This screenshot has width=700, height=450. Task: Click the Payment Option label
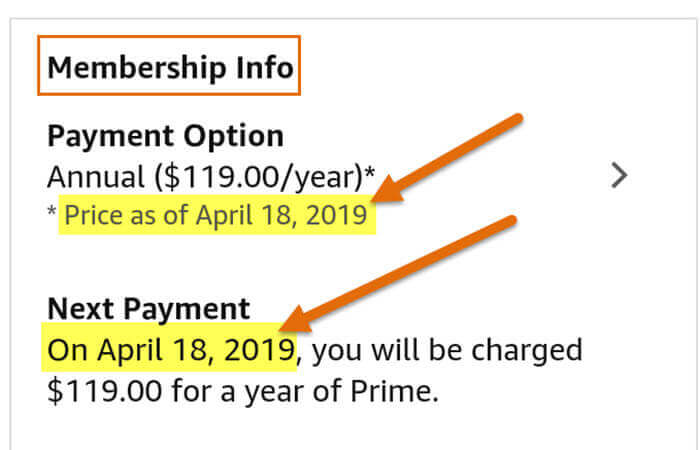pos(165,136)
